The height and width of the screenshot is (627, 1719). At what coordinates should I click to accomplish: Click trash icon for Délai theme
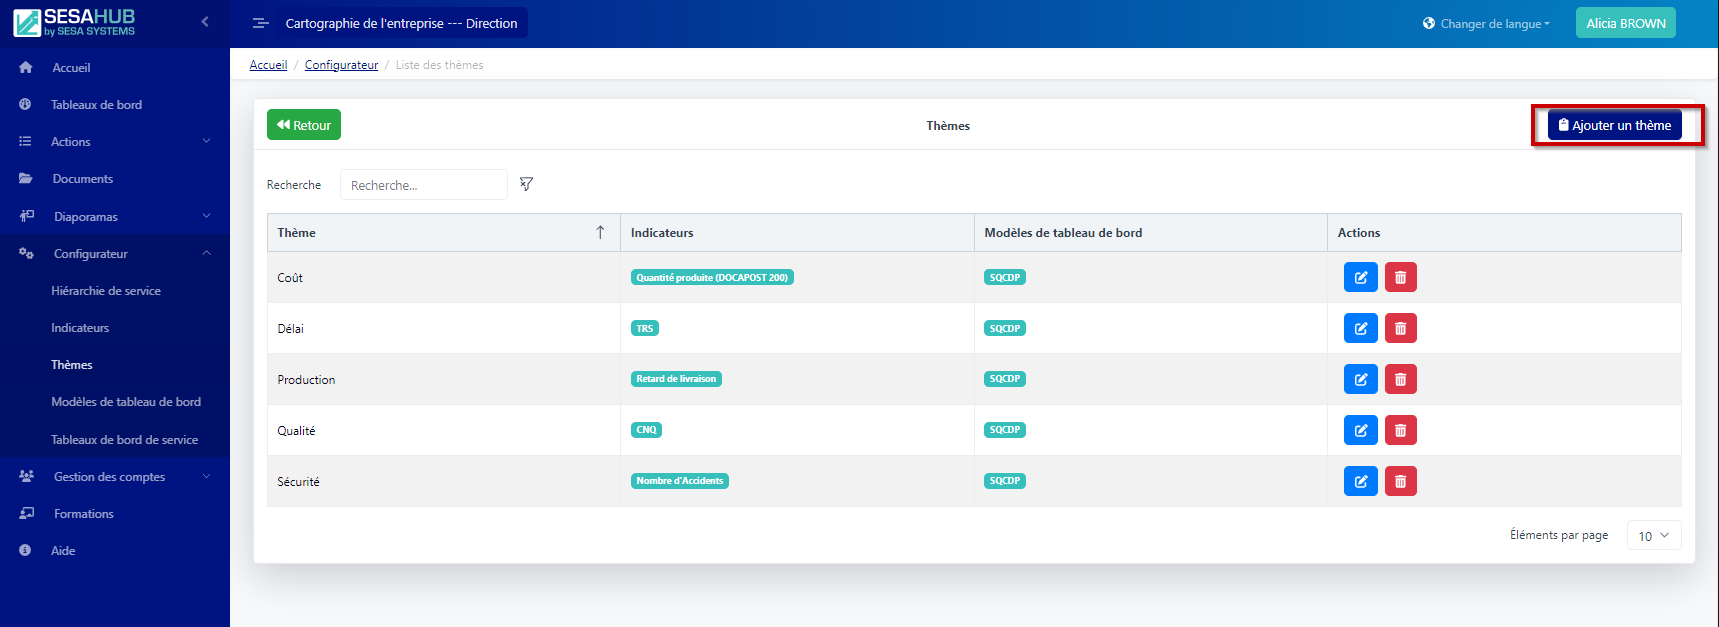pos(1400,328)
